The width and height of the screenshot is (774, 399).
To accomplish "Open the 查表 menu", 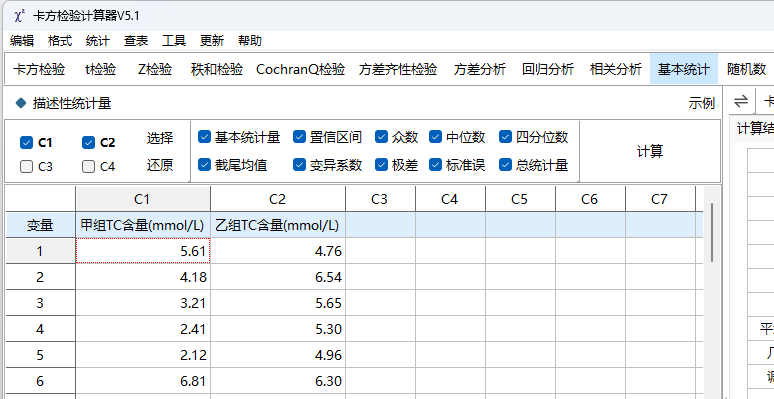I will coord(136,41).
